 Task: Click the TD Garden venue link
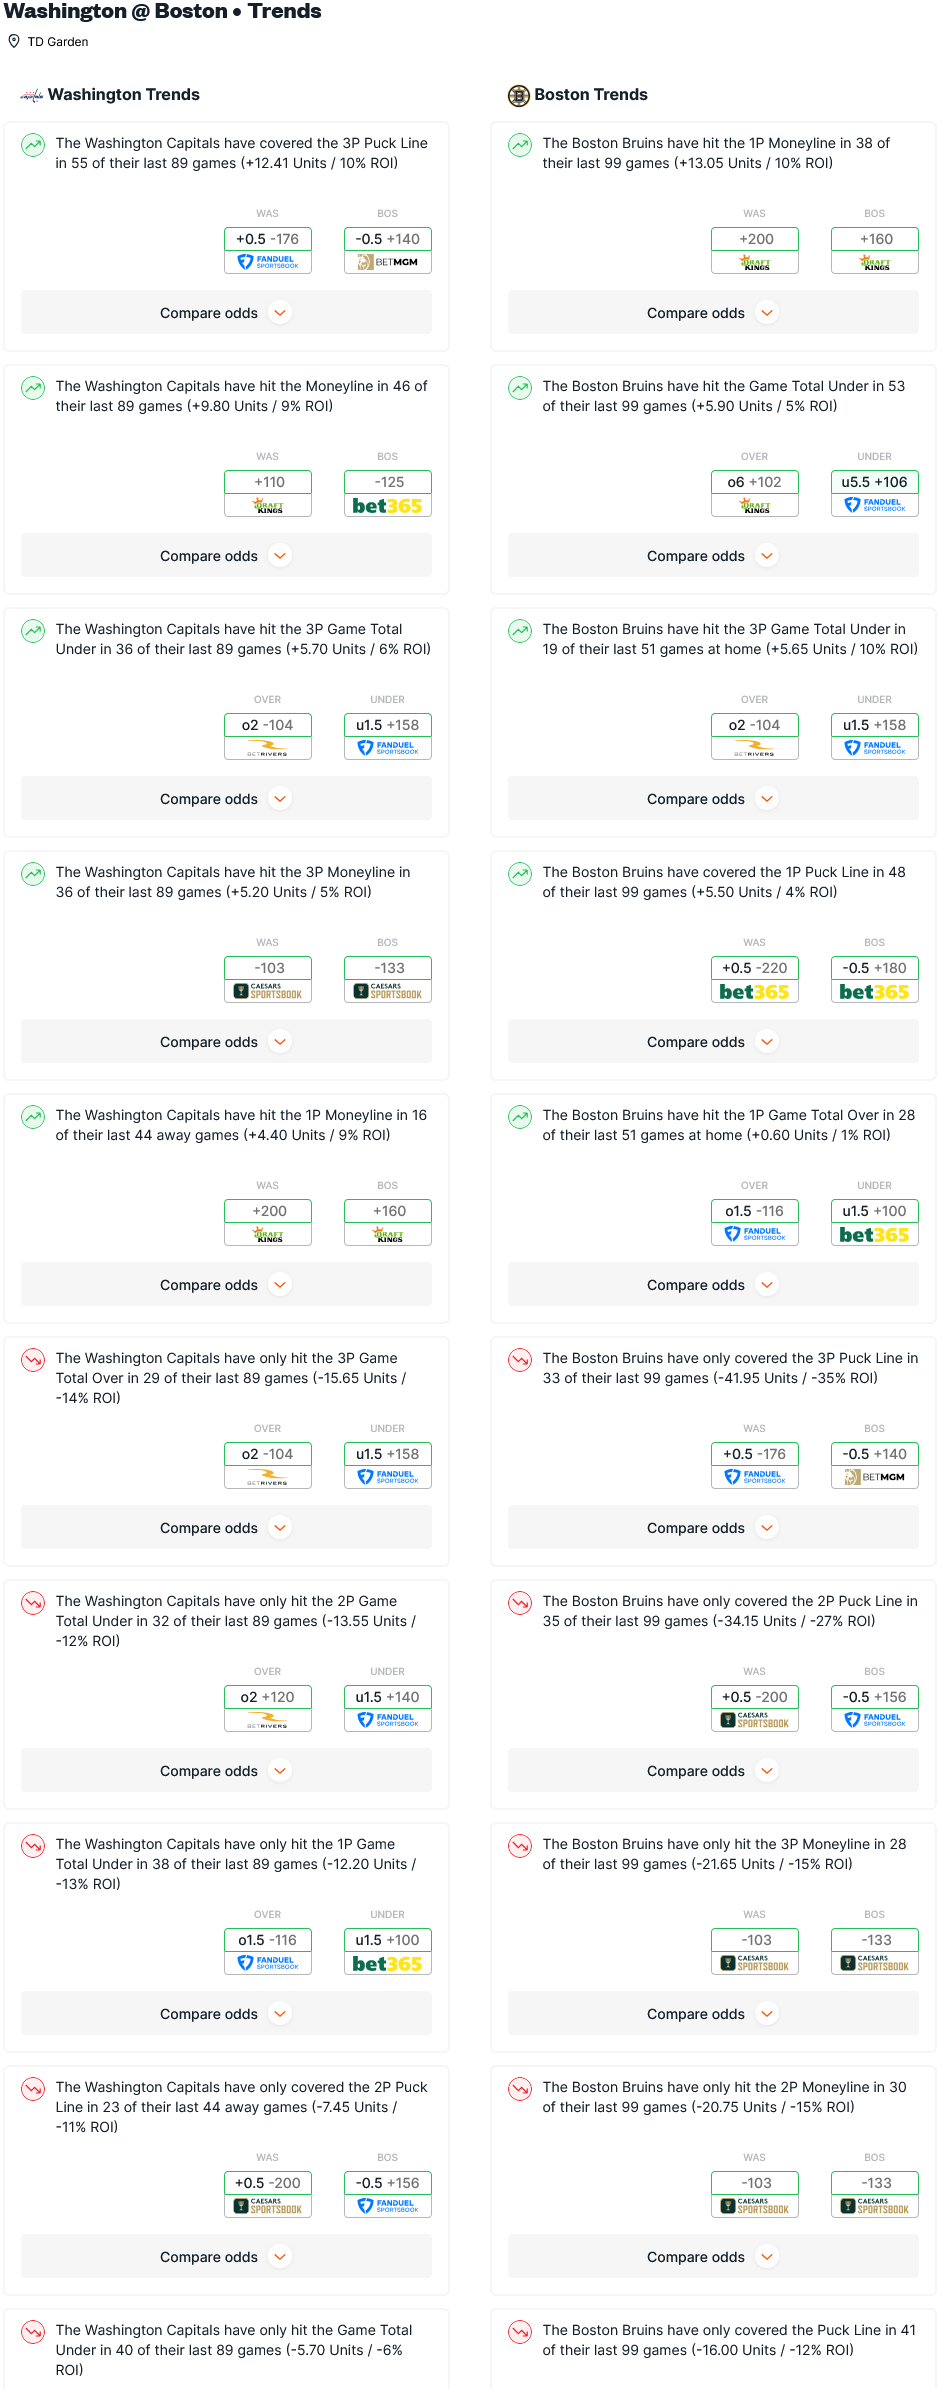58,42
